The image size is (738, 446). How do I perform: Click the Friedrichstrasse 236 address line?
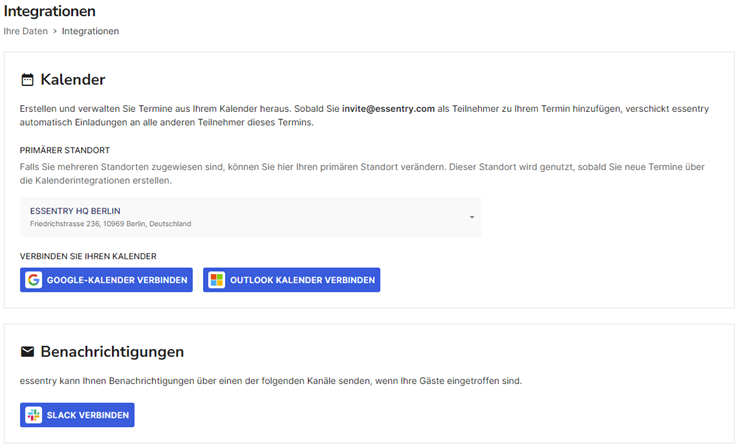click(x=111, y=224)
